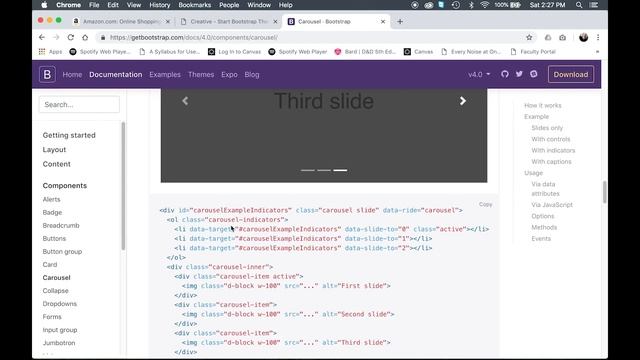
Task: Open Button group component page
Action: pyautogui.click(x=62, y=251)
